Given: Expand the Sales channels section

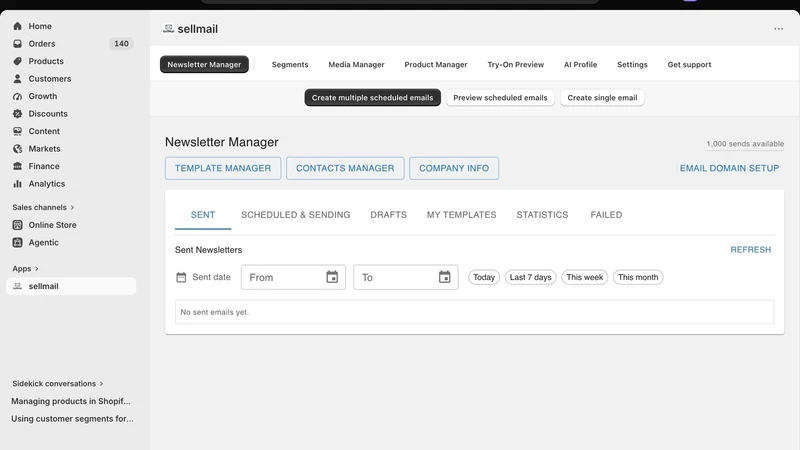Looking at the screenshot, I should click(x=43, y=207).
